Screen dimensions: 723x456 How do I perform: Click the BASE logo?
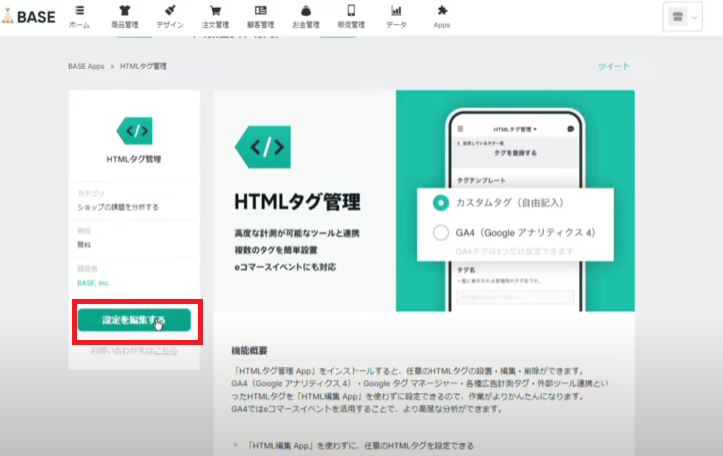pos(30,16)
